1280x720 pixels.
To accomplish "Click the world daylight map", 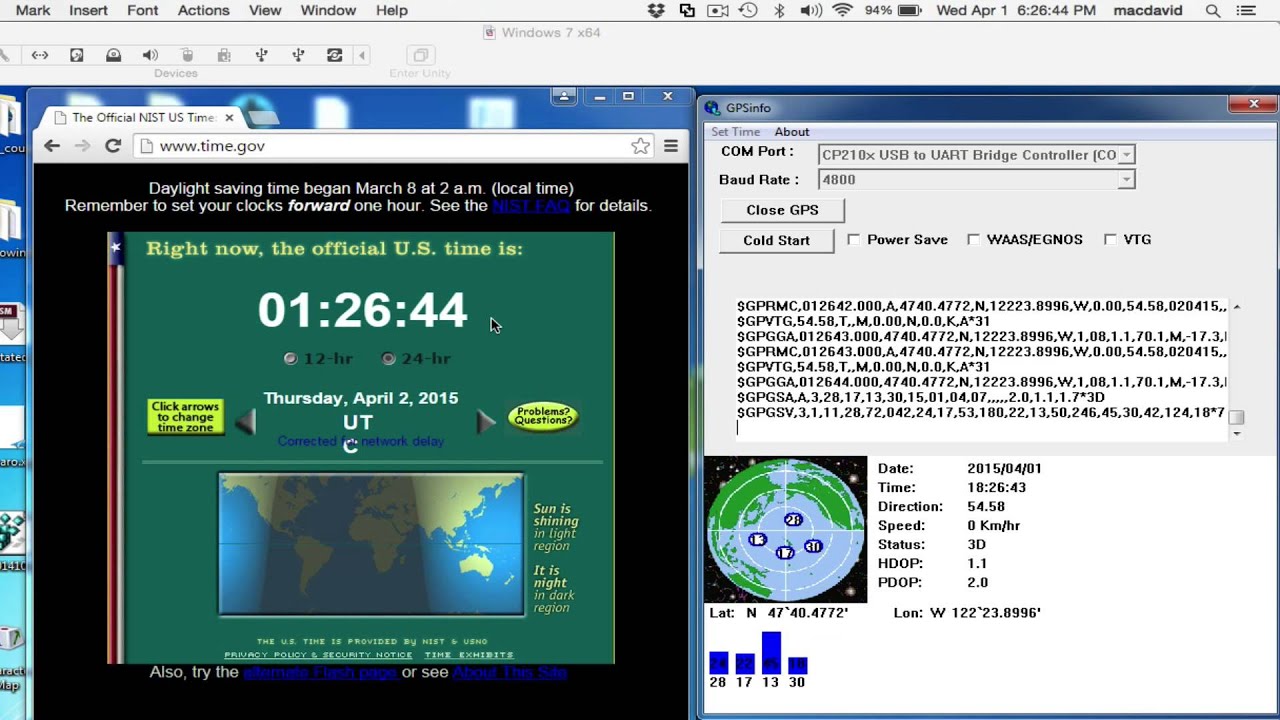I will coord(371,544).
